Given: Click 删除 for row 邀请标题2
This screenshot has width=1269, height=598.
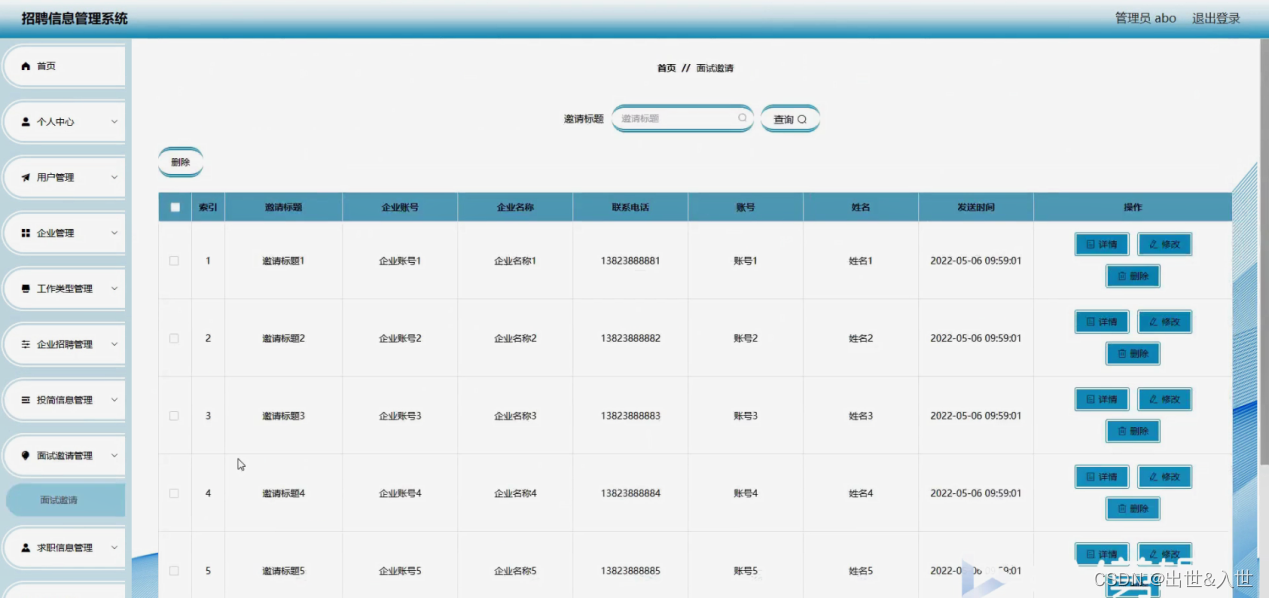Looking at the screenshot, I should click(1133, 353).
